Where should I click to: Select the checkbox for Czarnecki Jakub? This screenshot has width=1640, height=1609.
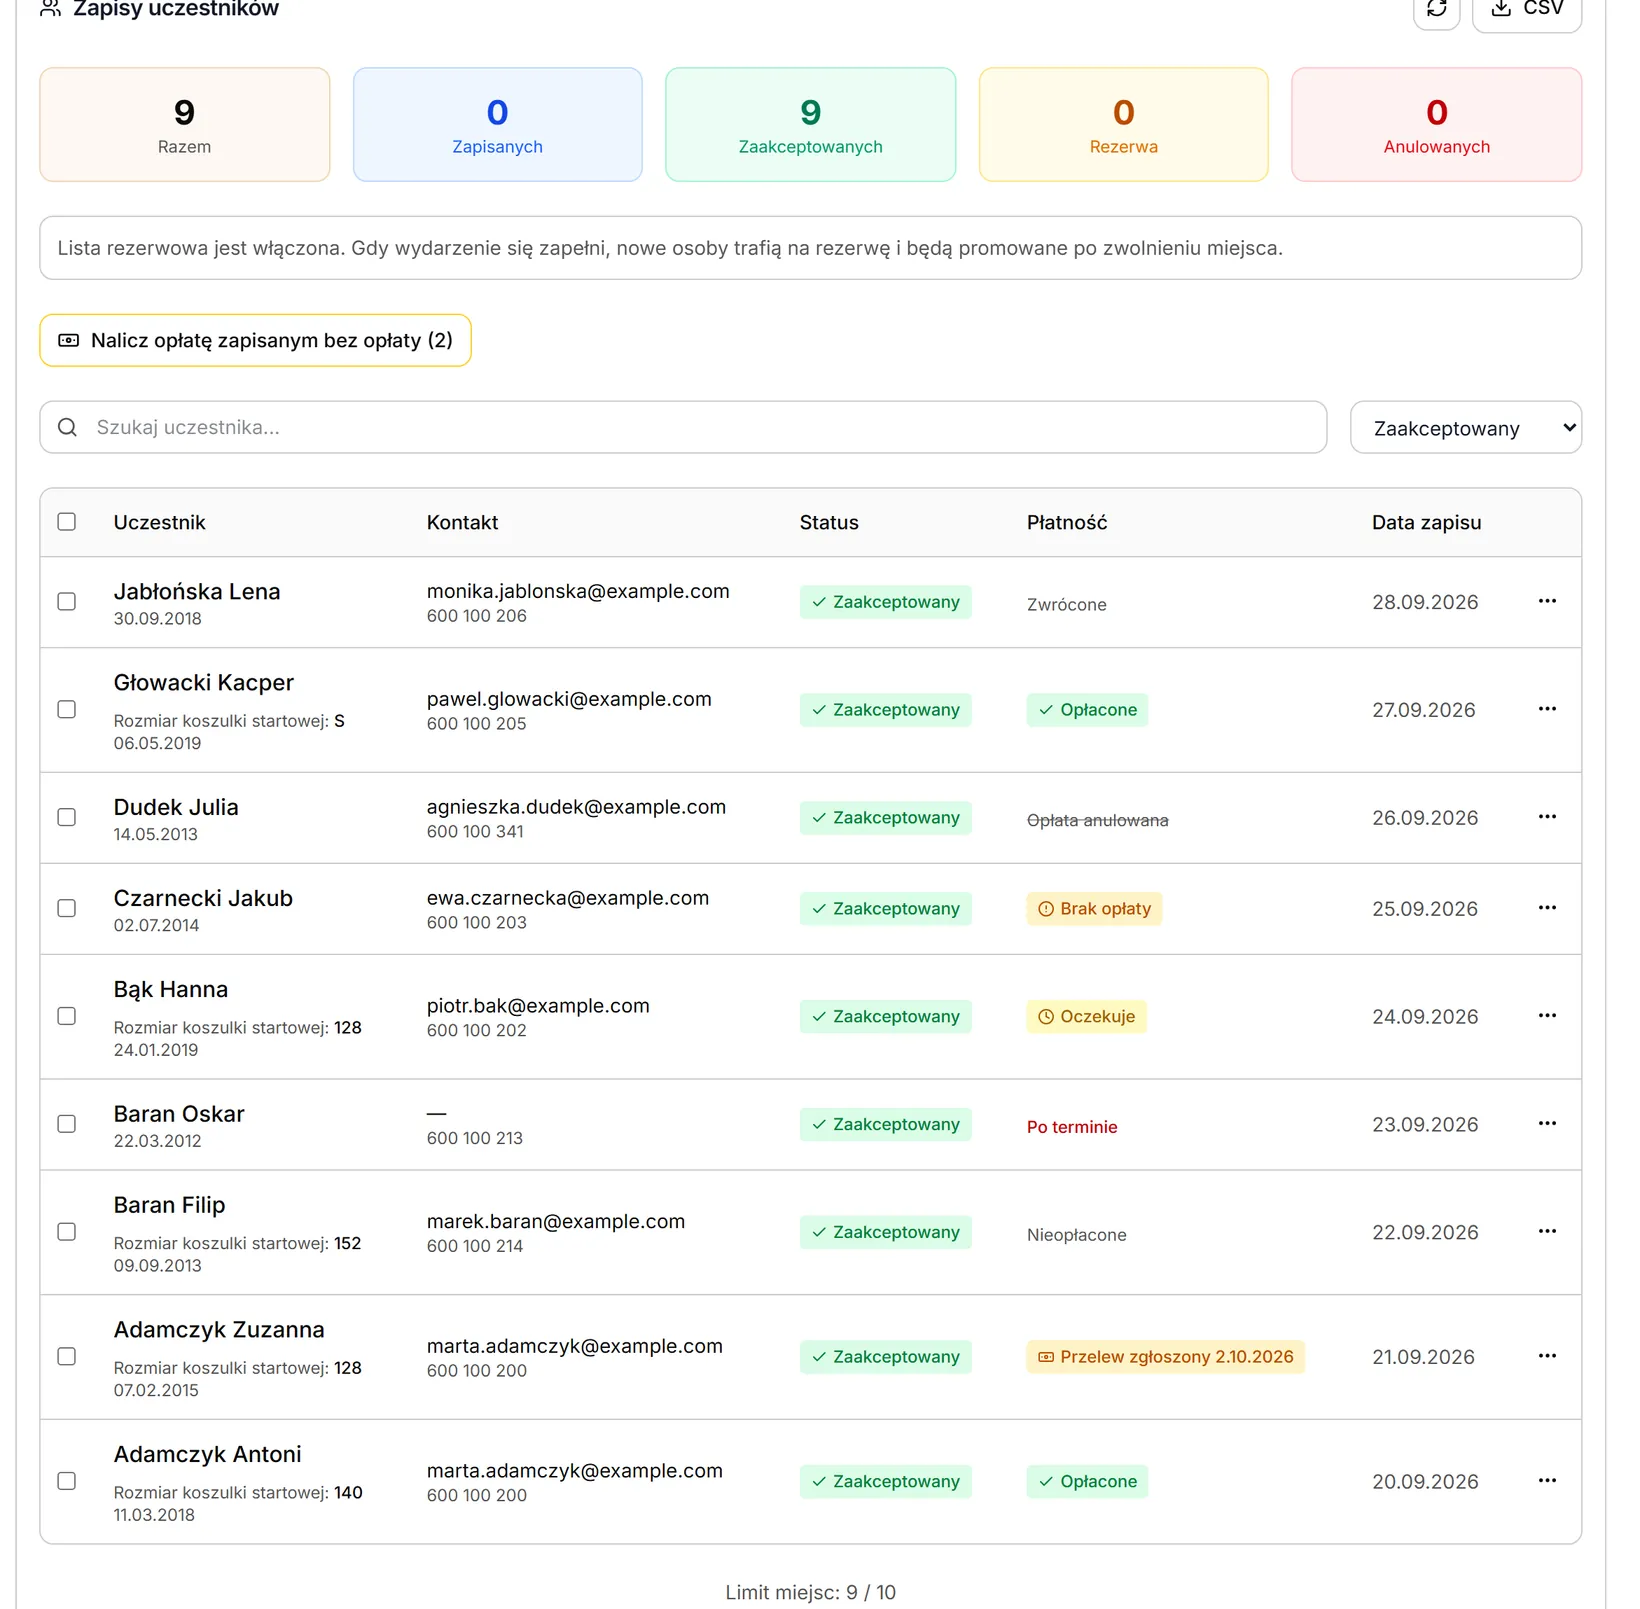click(x=67, y=909)
